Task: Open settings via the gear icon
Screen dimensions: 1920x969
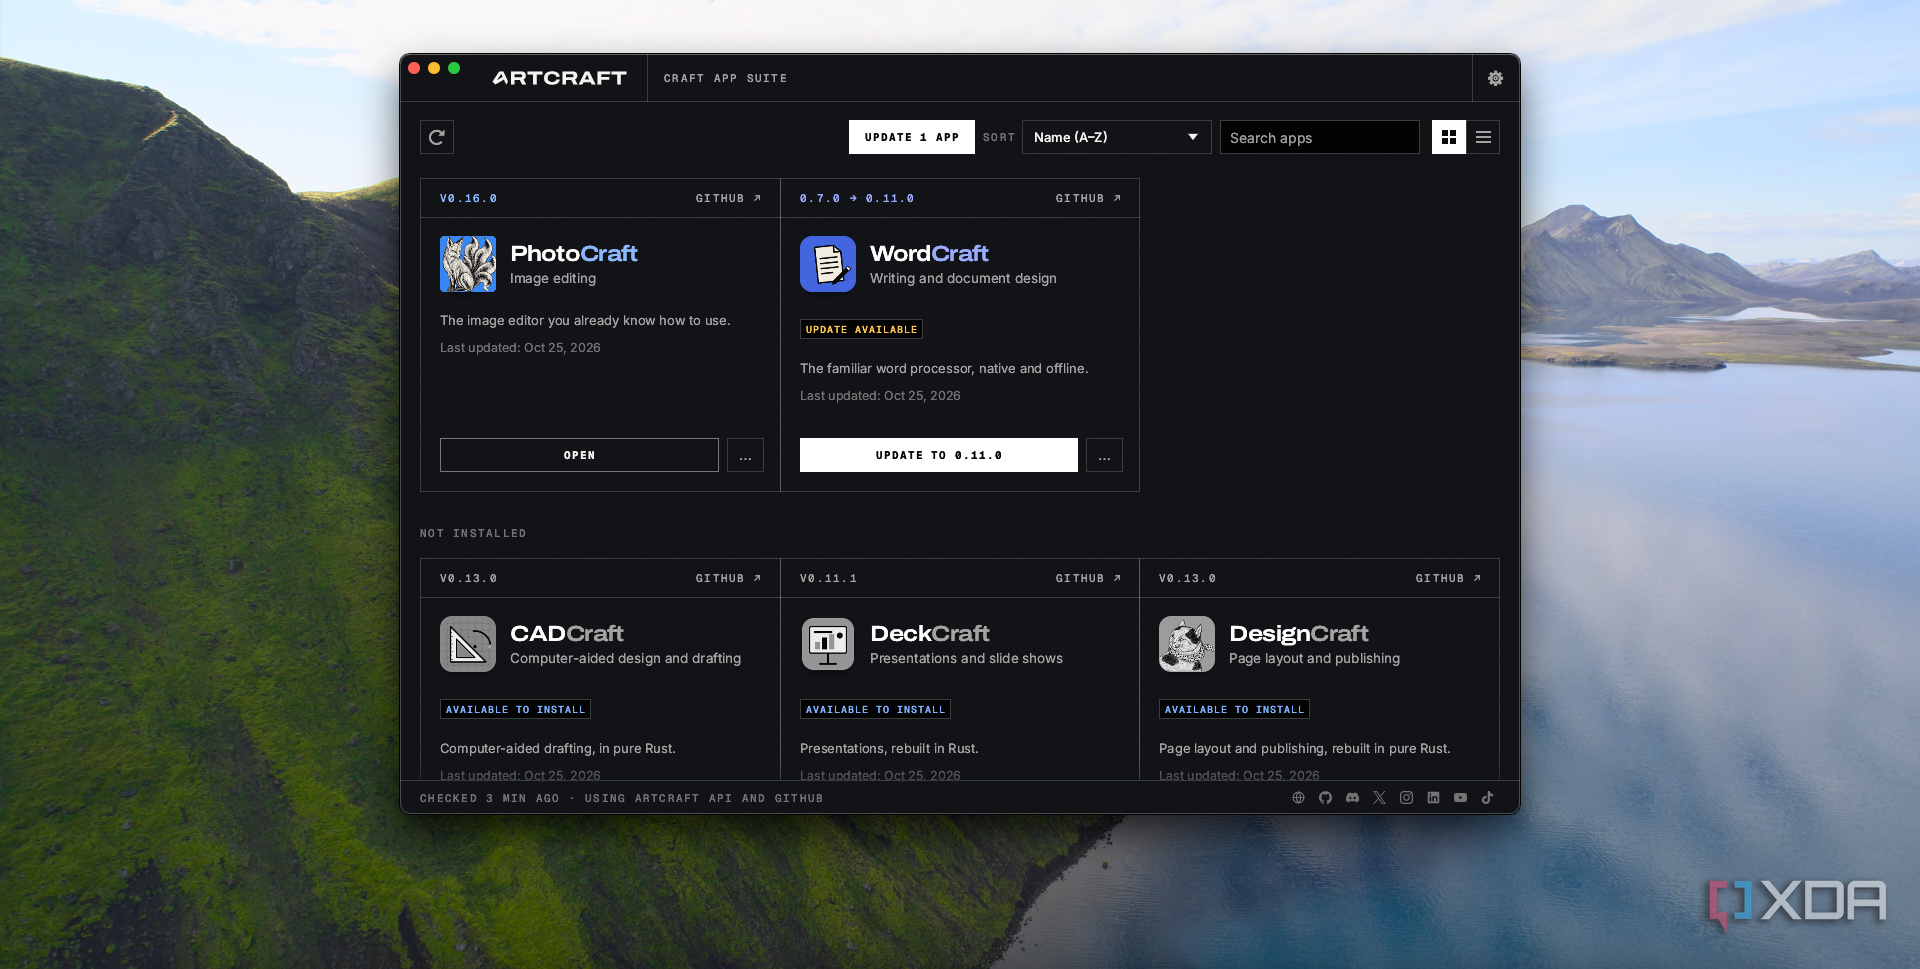Action: coord(1495,78)
